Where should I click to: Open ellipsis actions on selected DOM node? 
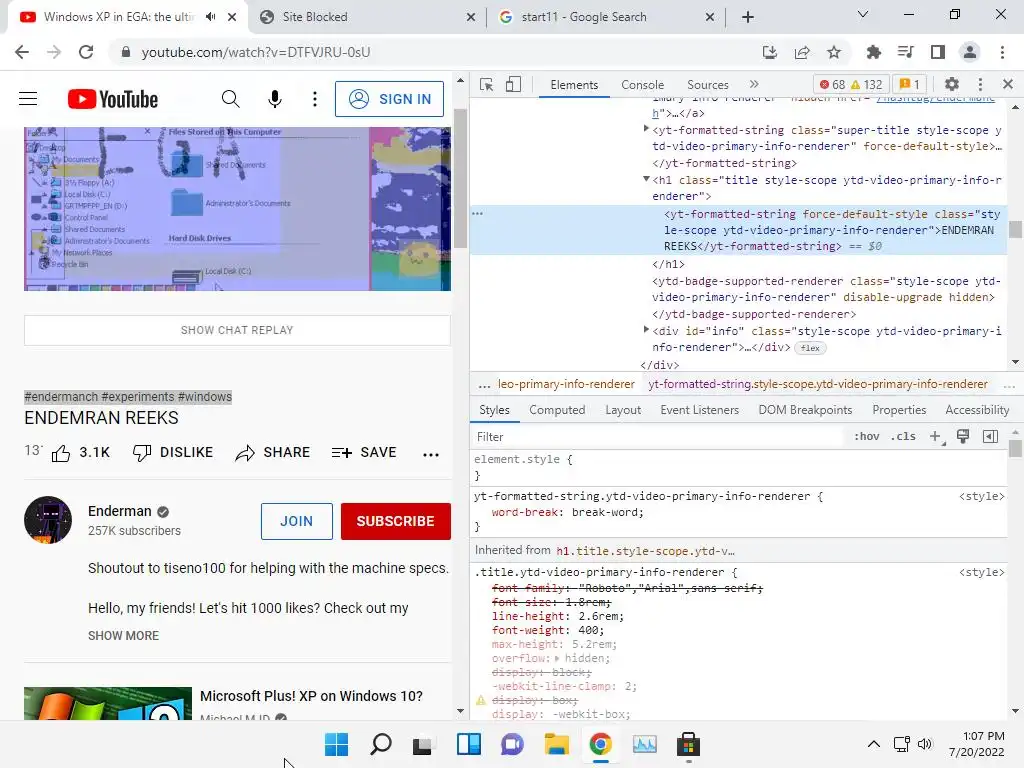click(477, 214)
